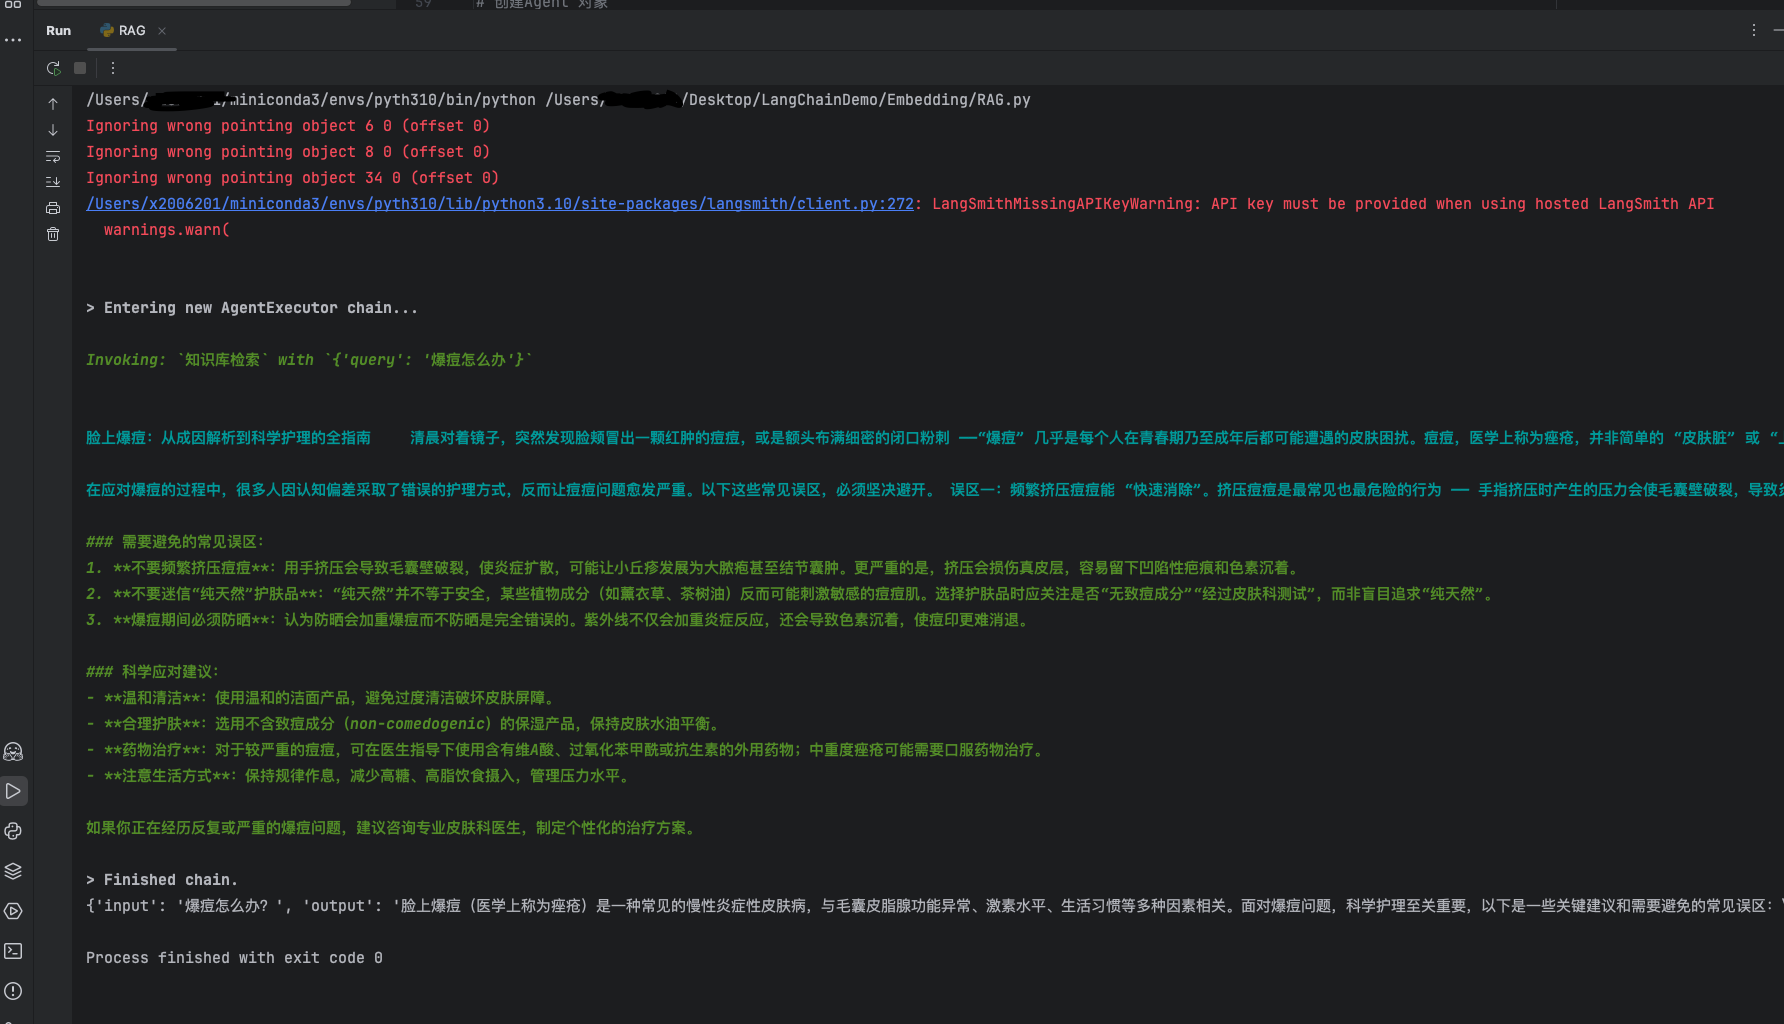Open the Problems tool window
Screen dimensions: 1784x1024
point(13,991)
